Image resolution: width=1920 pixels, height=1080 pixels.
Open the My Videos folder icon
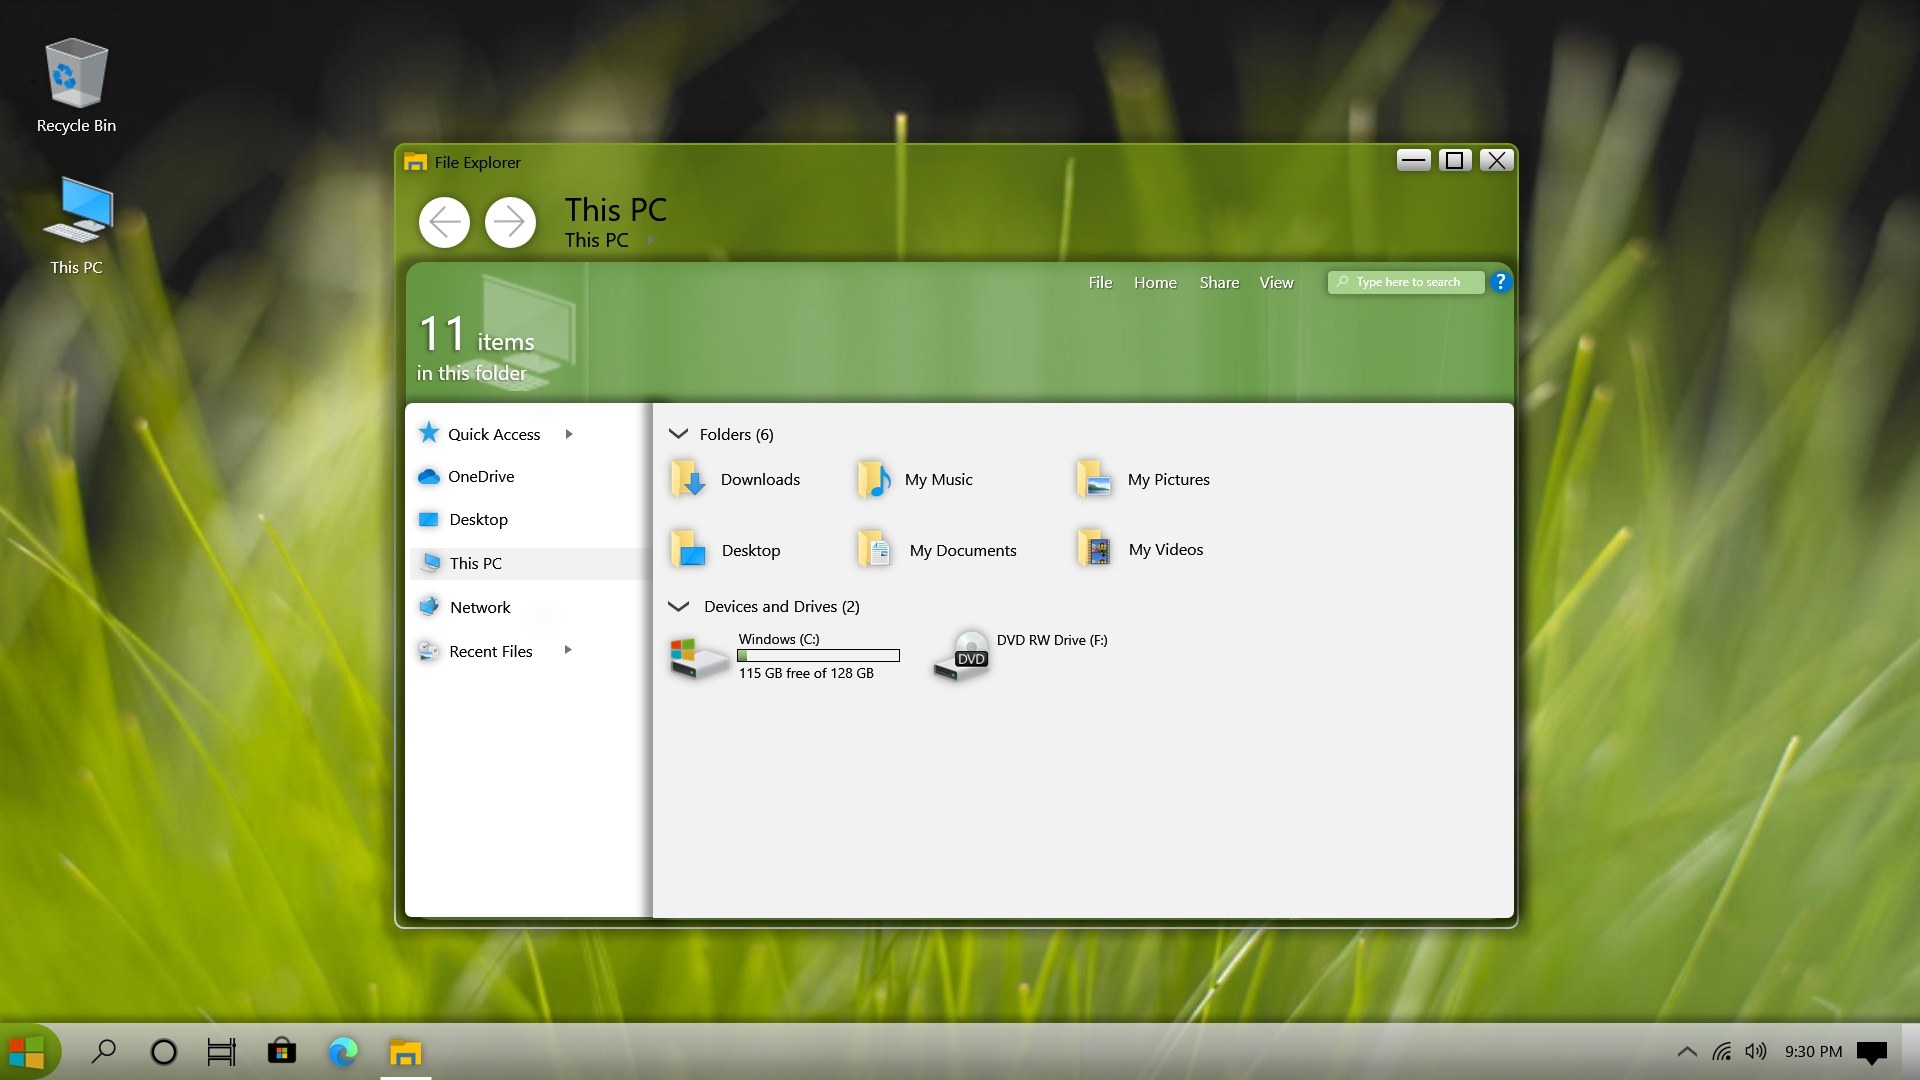pyautogui.click(x=1093, y=549)
